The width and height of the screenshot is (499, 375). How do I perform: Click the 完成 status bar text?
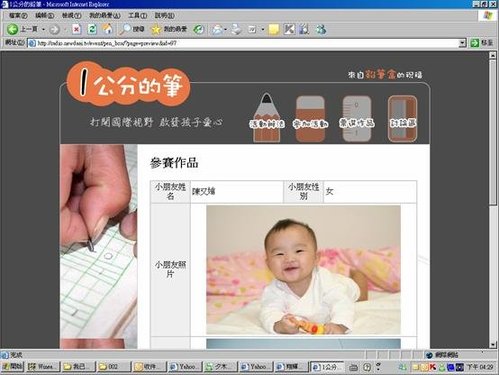(16, 355)
